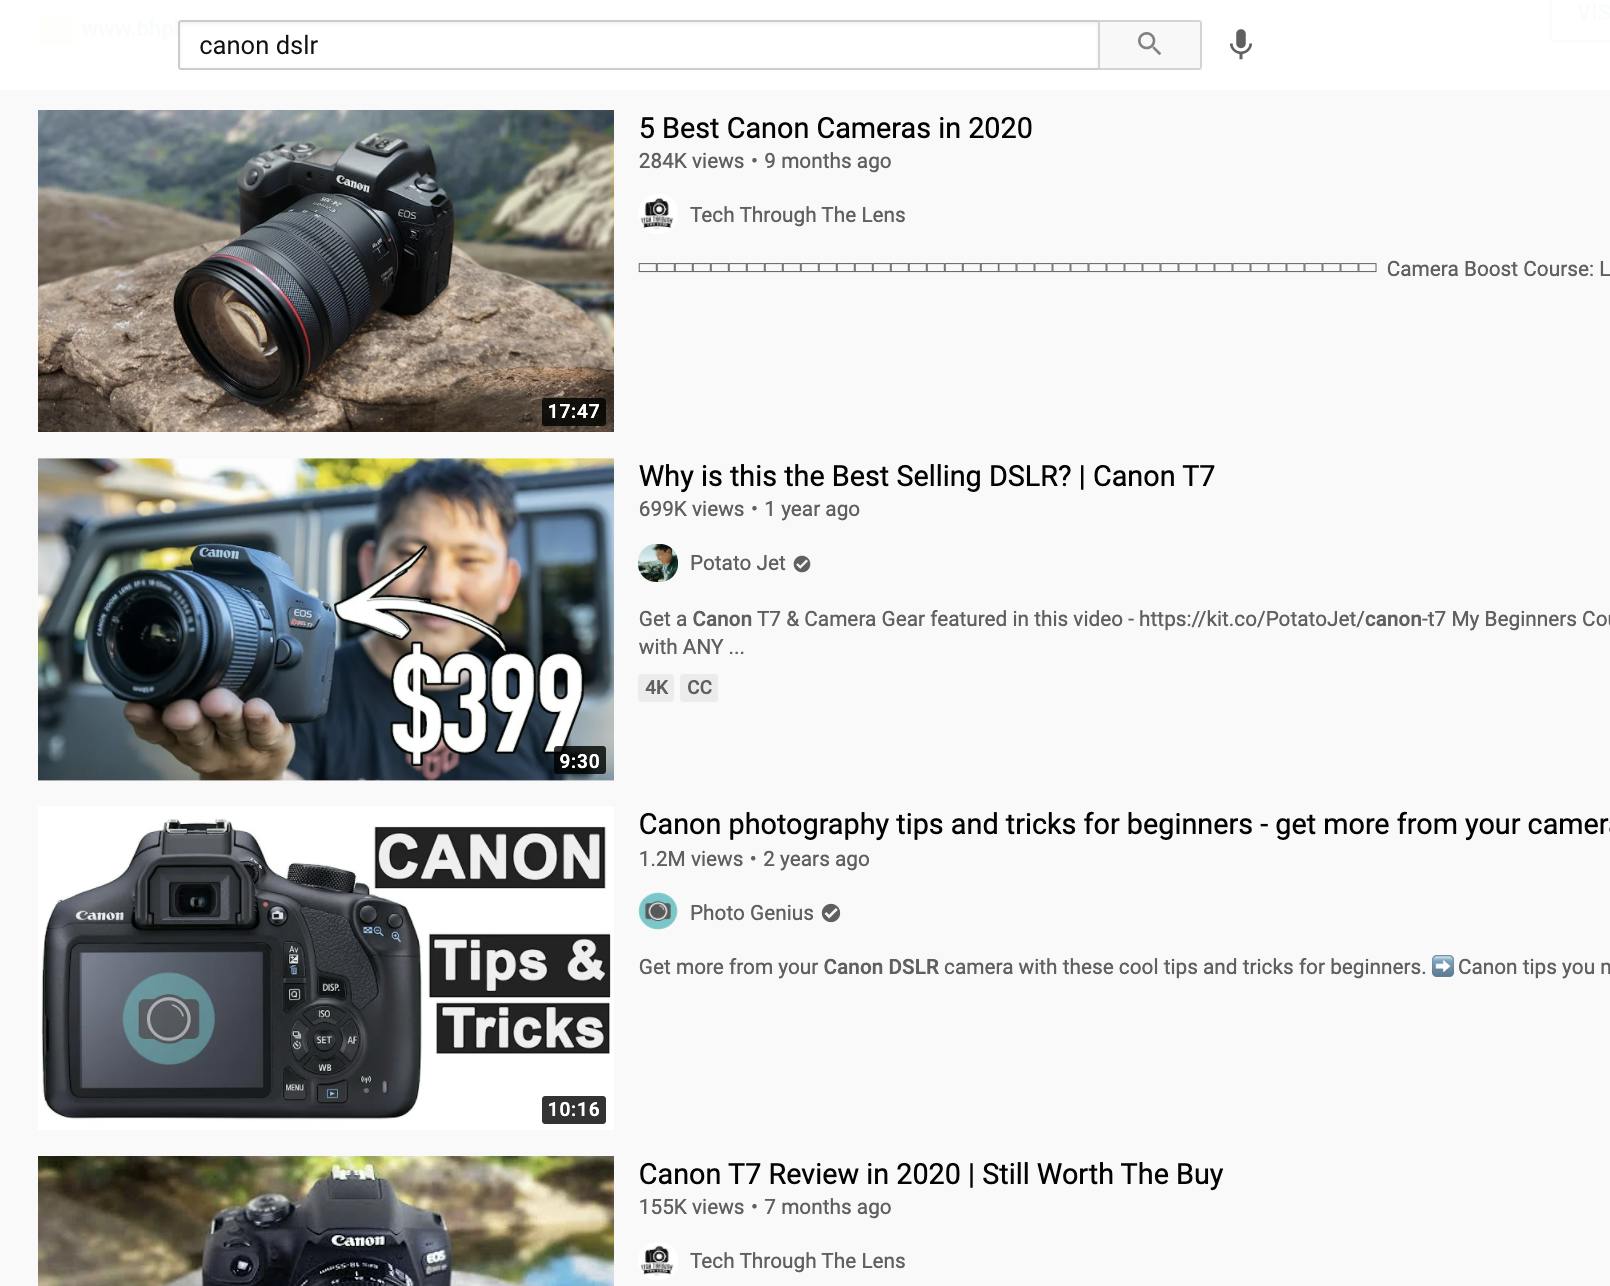Image resolution: width=1610 pixels, height=1286 pixels.
Task: Click the CC badge
Action: click(x=699, y=687)
